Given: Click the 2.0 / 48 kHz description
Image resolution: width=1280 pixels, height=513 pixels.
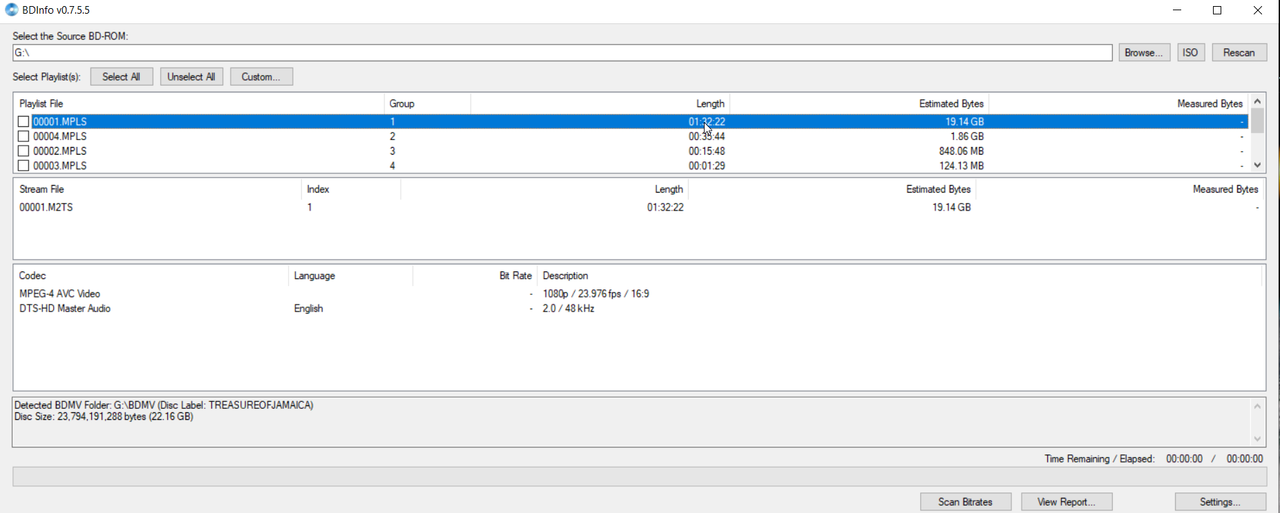Looking at the screenshot, I should [568, 309].
